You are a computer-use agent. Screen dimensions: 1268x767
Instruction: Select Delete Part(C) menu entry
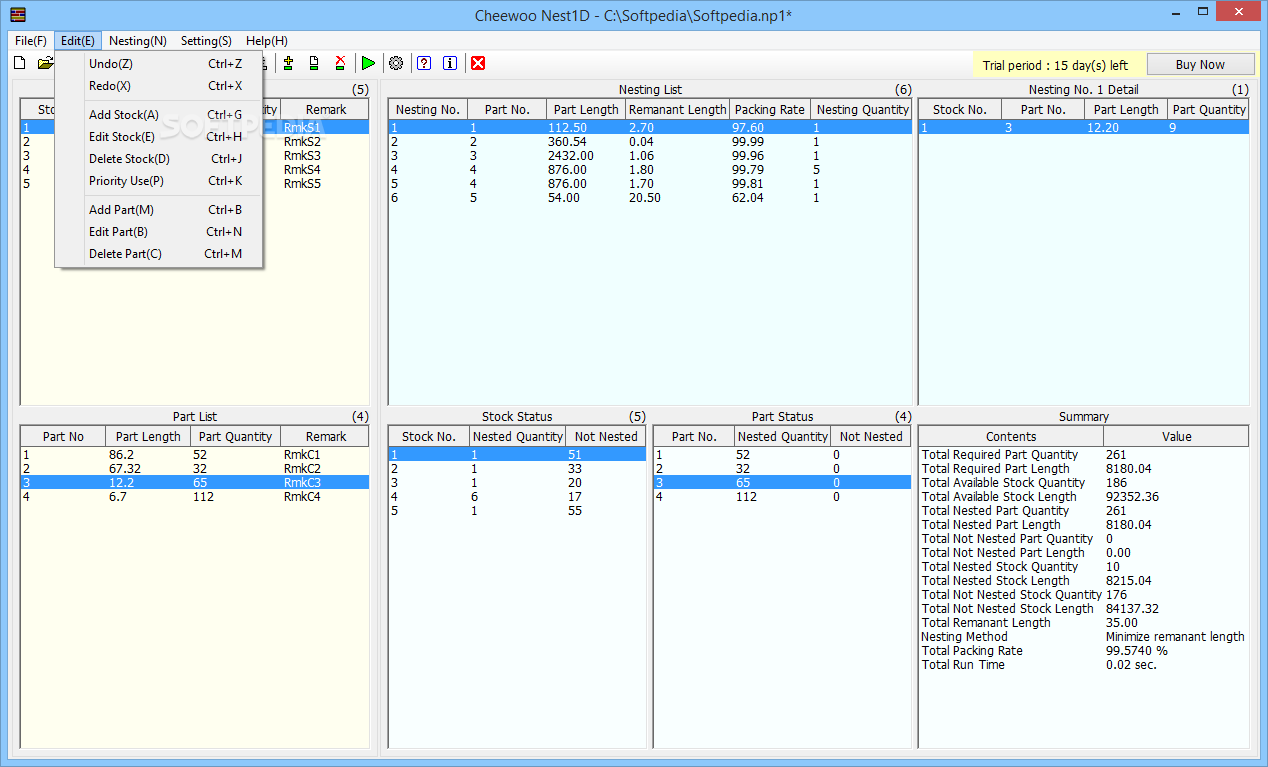(x=159, y=254)
